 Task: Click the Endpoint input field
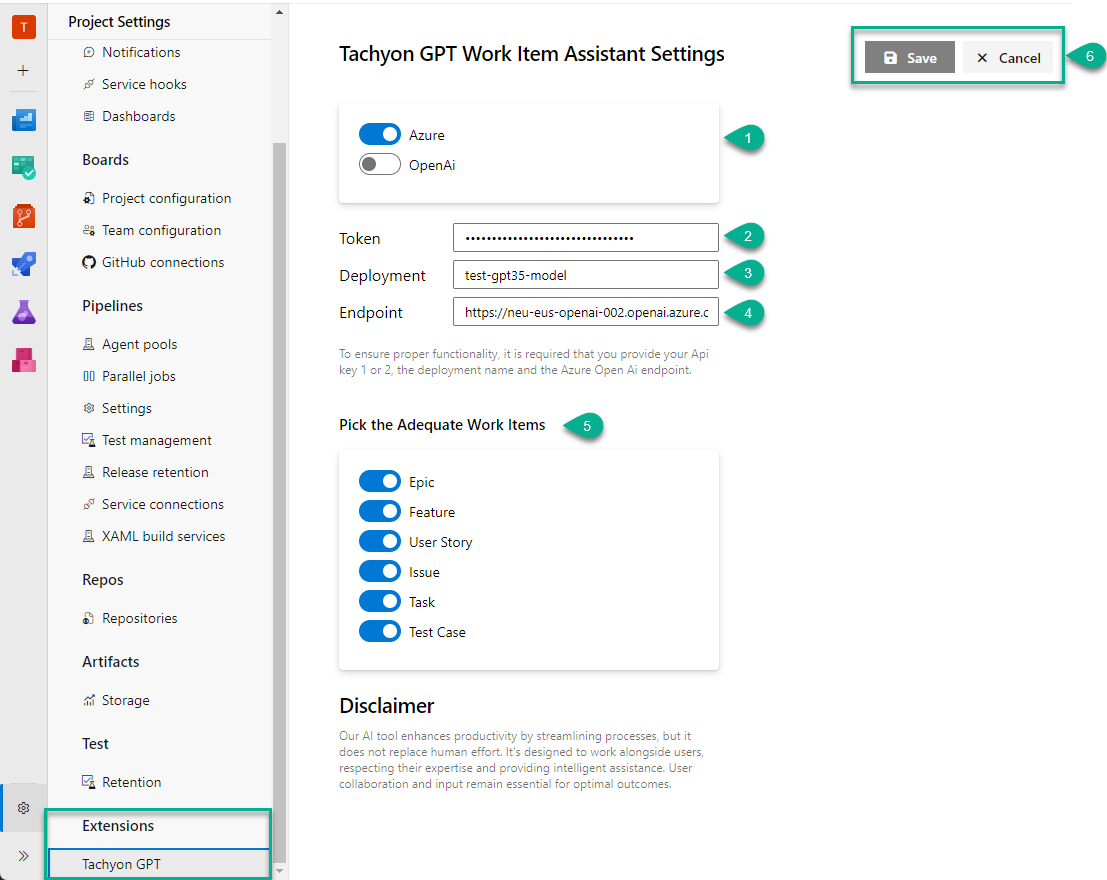coord(585,313)
